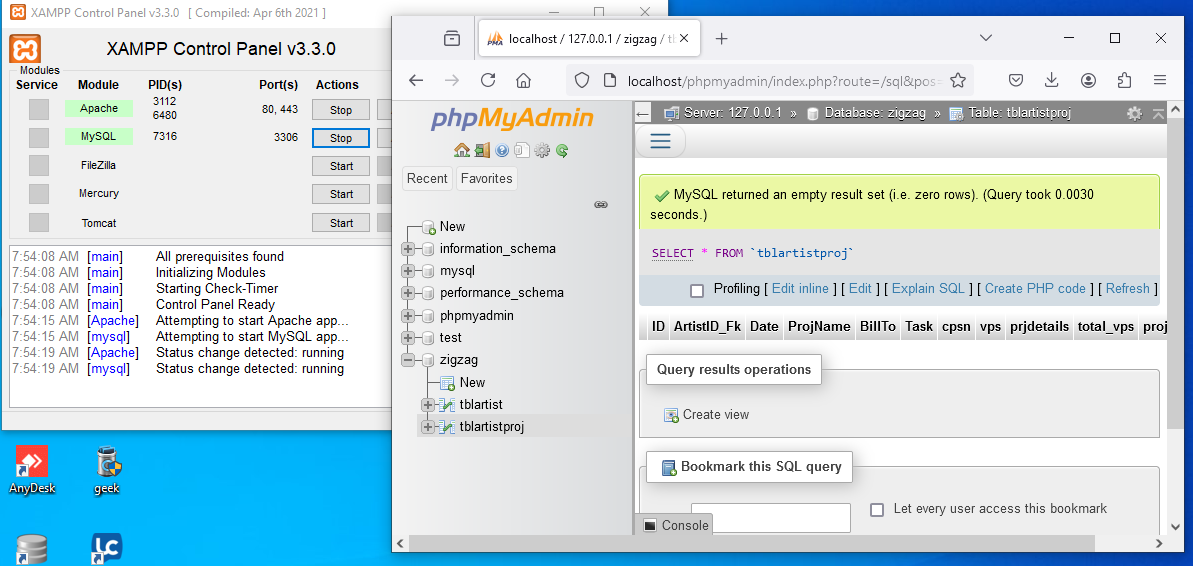Open Recent tables tab
This screenshot has height=566, width=1193.
click(x=428, y=179)
